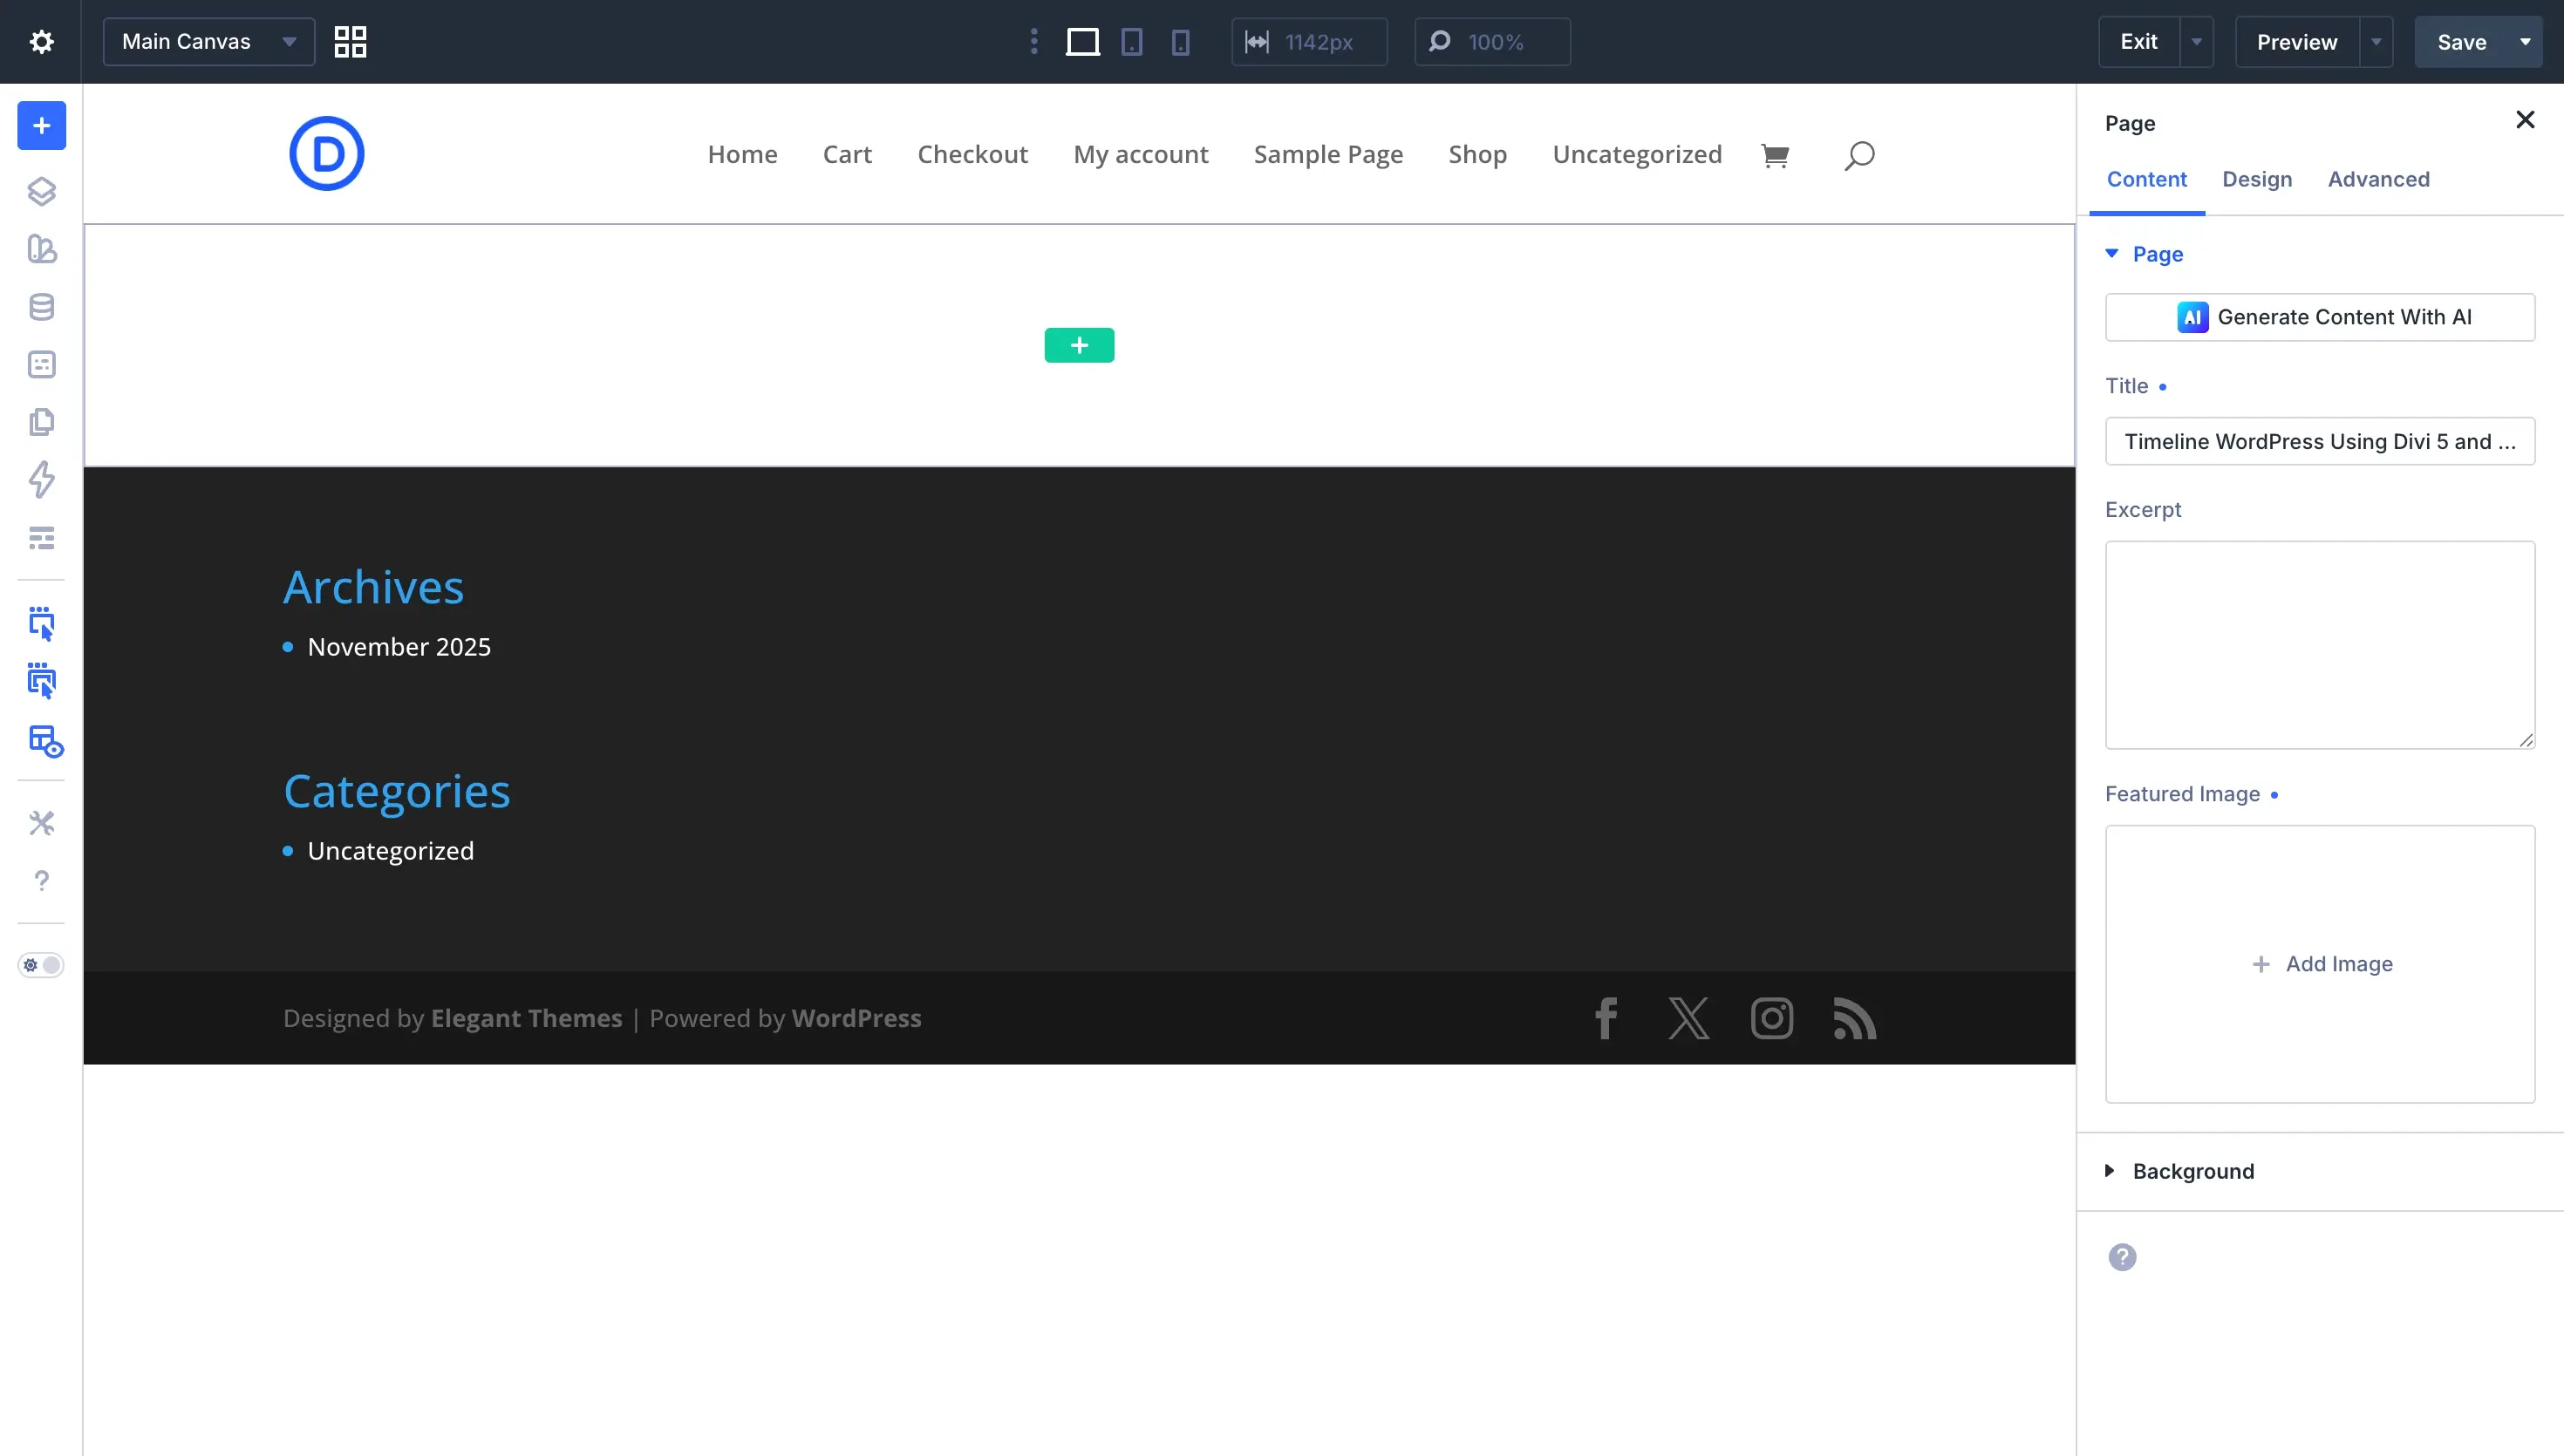The height and width of the screenshot is (1456, 2564).
Task: Click the Checkout menu item
Action: click(972, 155)
